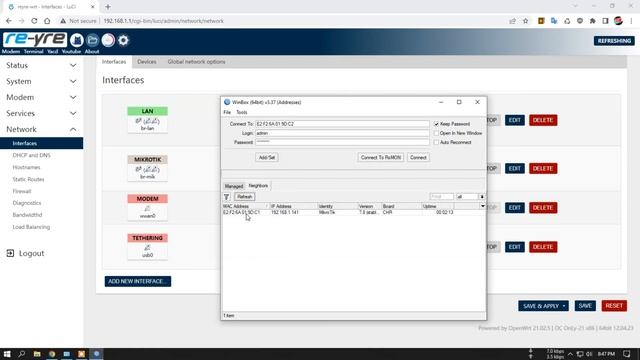Open the Windows Start menu
The height and width of the screenshot is (360, 640).
7,354
